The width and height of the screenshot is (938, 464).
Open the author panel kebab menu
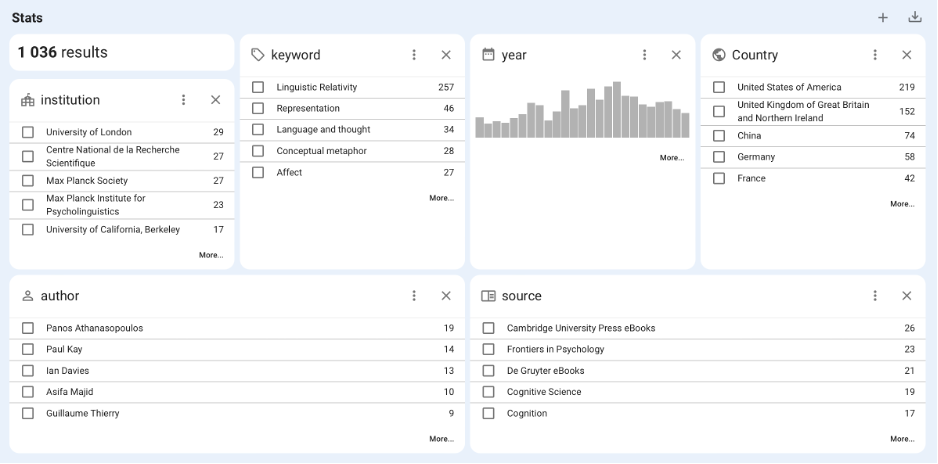414,296
